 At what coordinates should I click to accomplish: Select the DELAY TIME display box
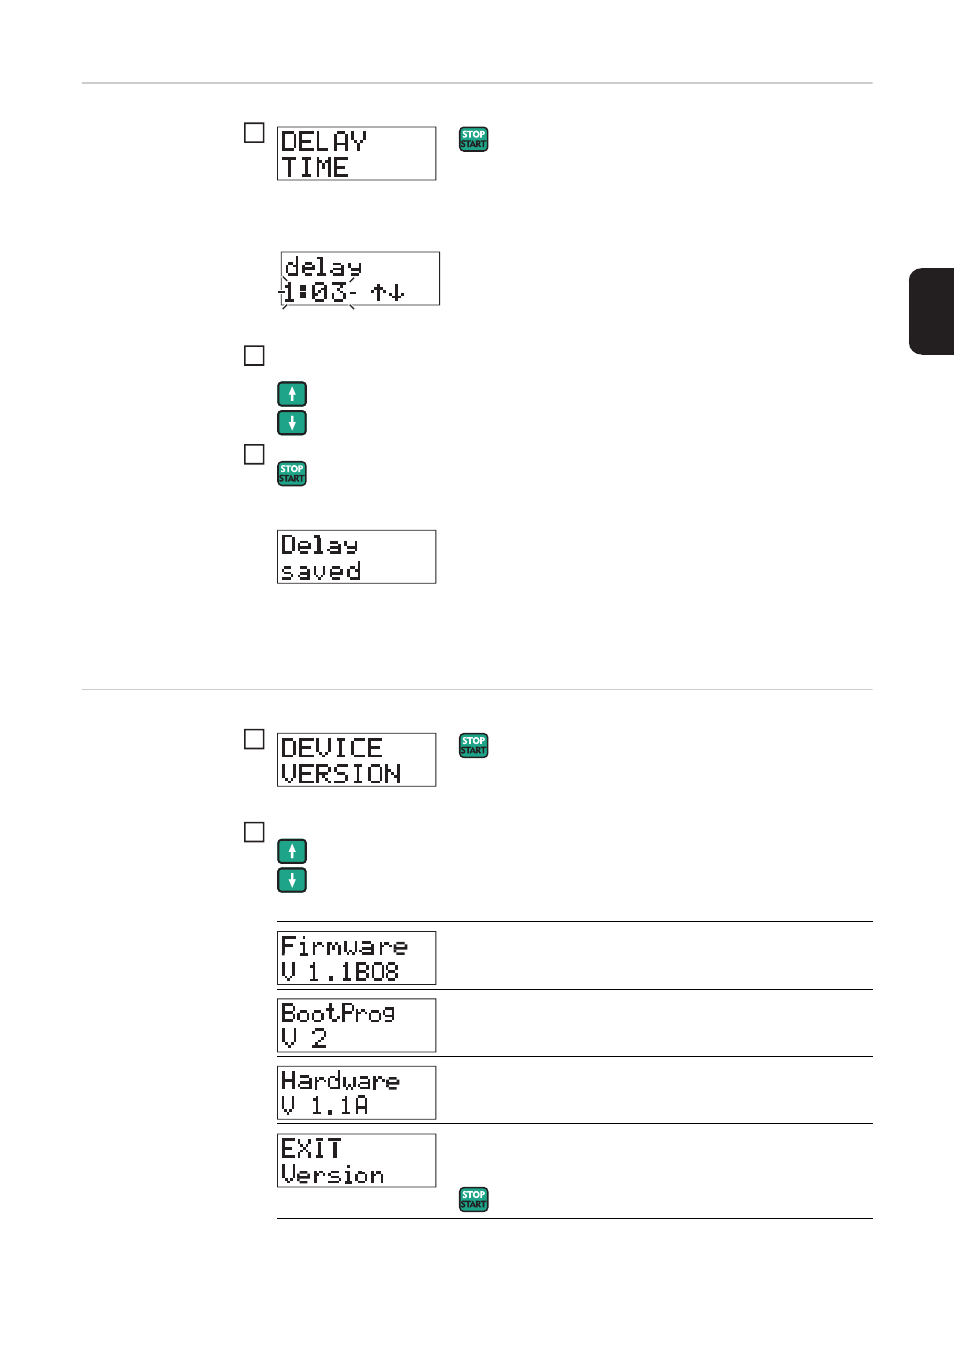coord(356,154)
